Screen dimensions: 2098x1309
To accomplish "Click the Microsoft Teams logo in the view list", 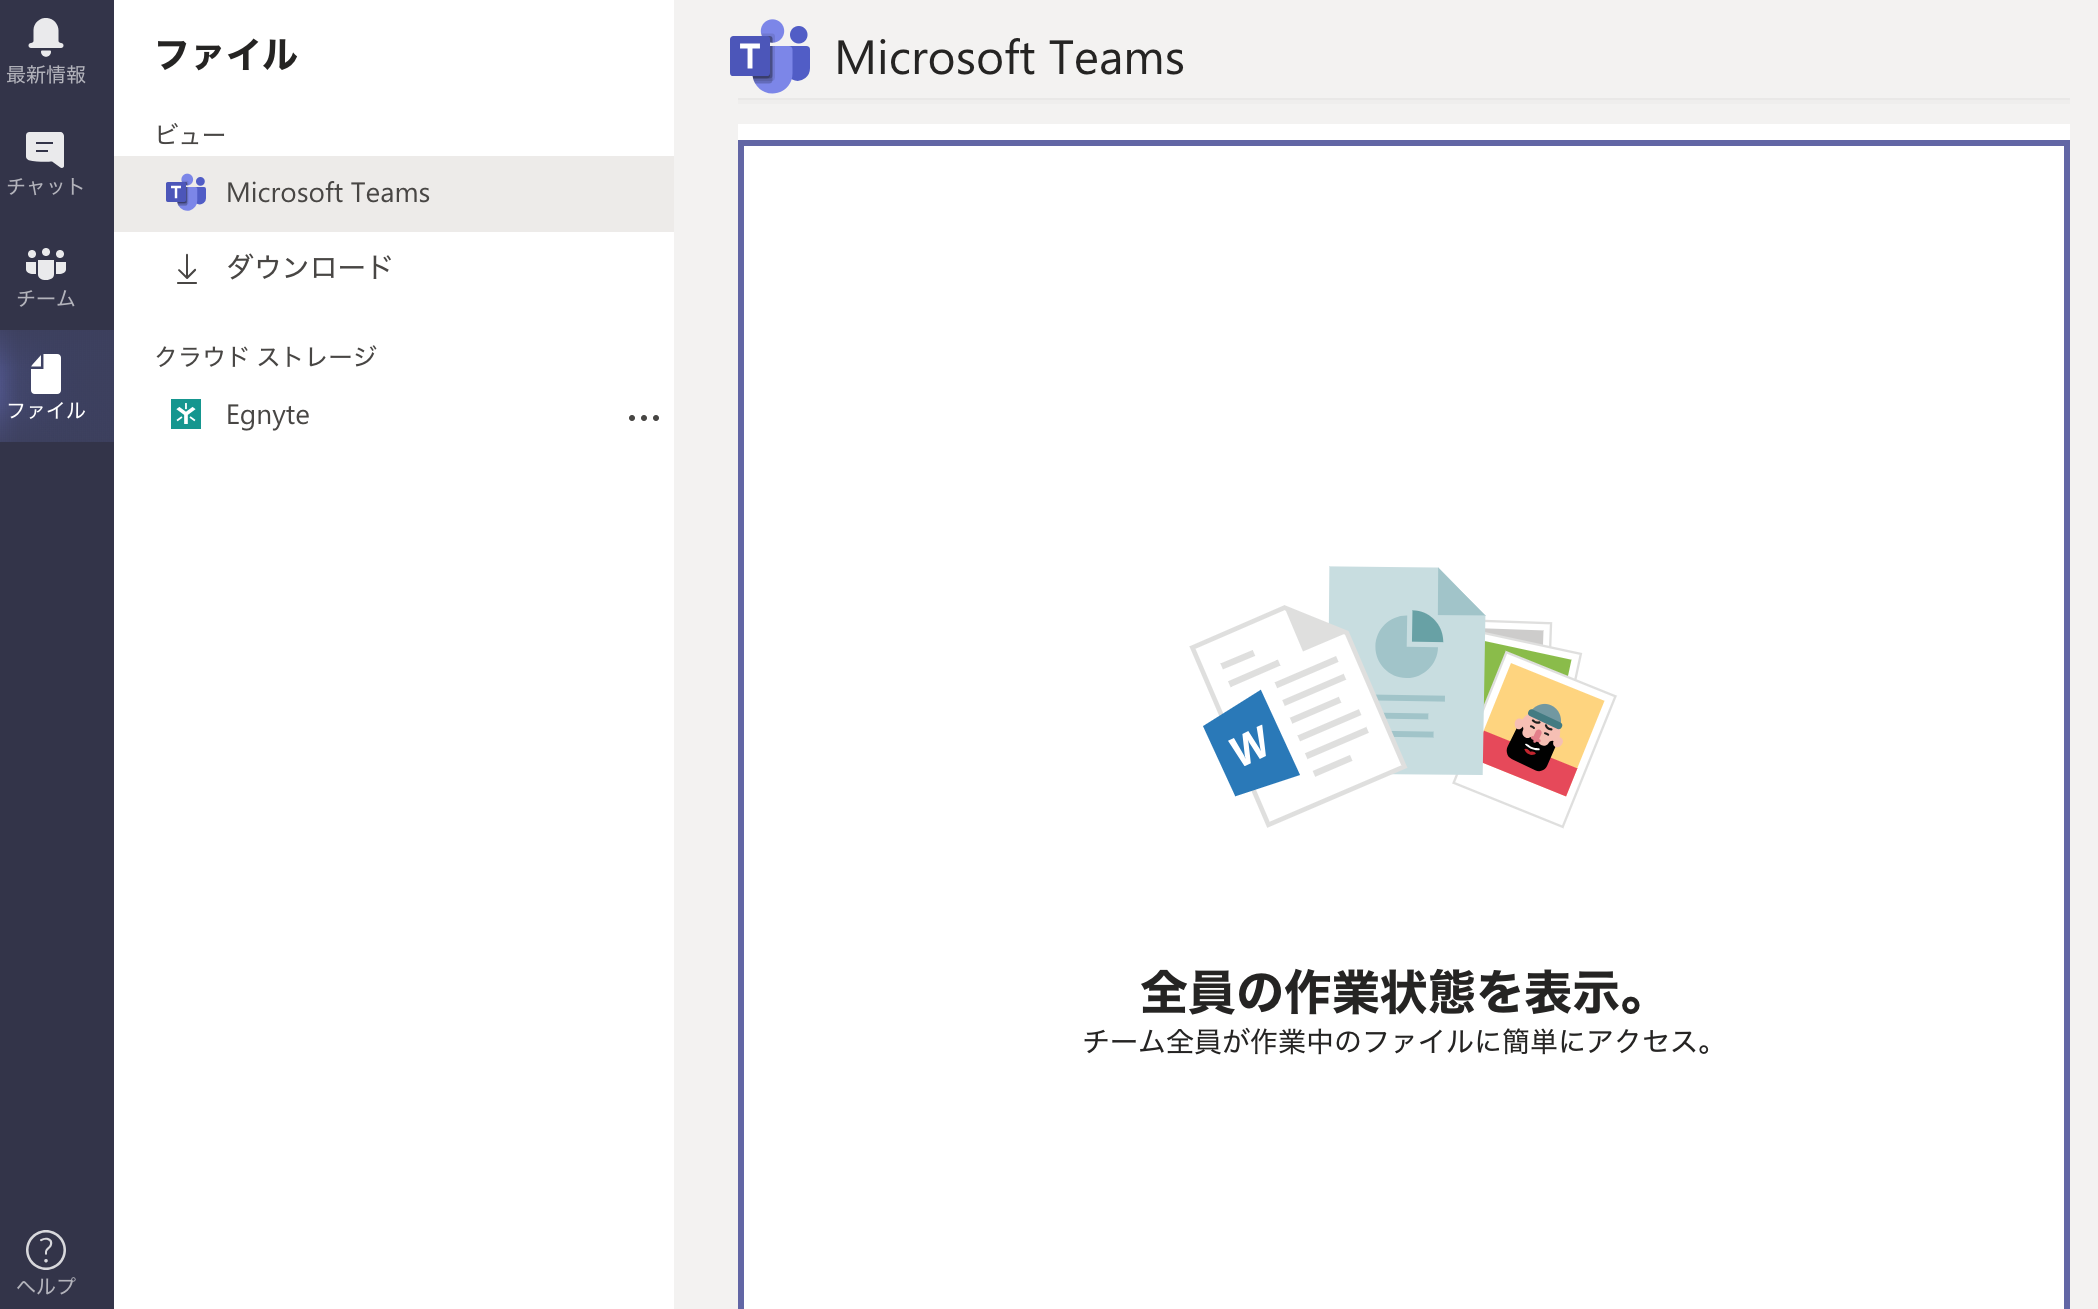I will pyautogui.click(x=186, y=192).
